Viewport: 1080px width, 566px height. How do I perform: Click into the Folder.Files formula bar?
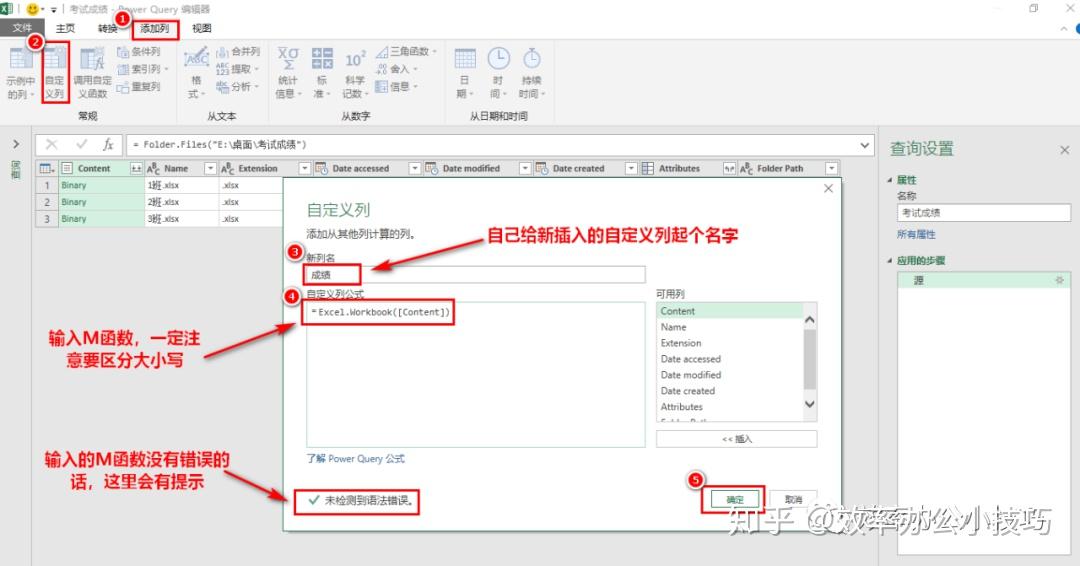point(492,145)
